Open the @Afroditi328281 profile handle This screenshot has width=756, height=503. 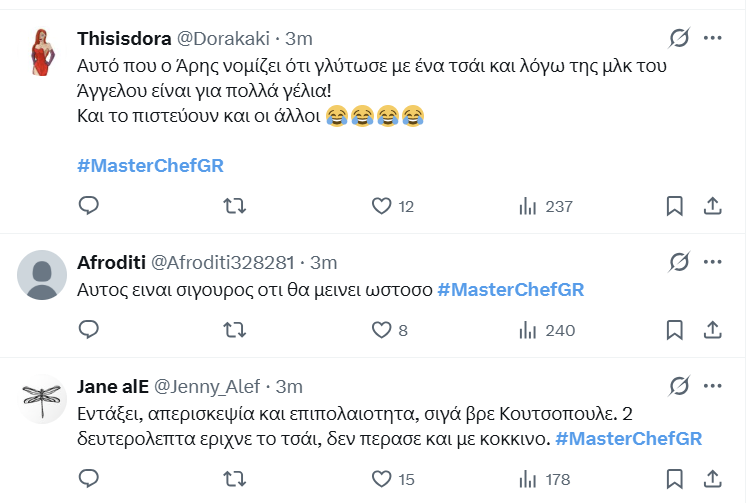(x=221, y=263)
